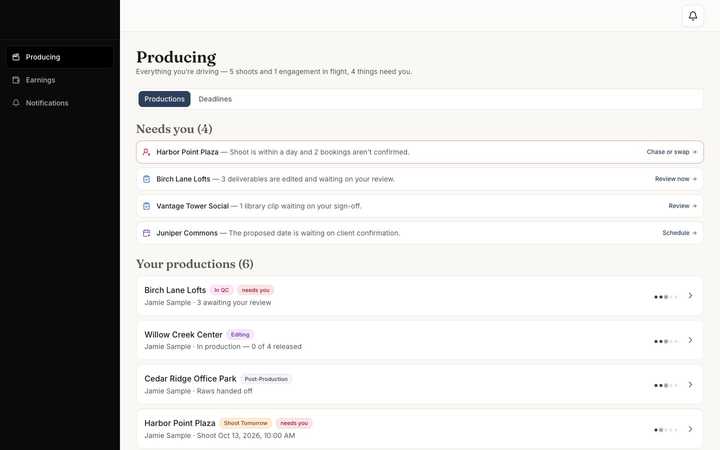This screenshot has height=450, width=720.
Task: Click 'Raws handed off' text
Action: [225, 391]
